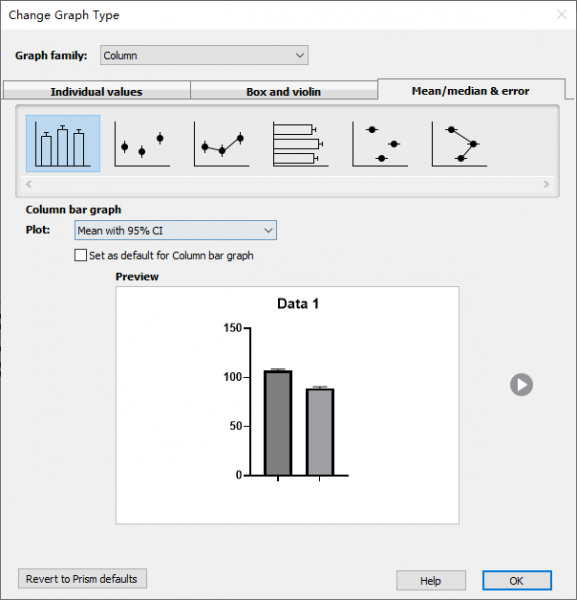The image size is (577, 600).
Task: Click the Data 1 graph preview thumbnail
Action: coord(287,405)
